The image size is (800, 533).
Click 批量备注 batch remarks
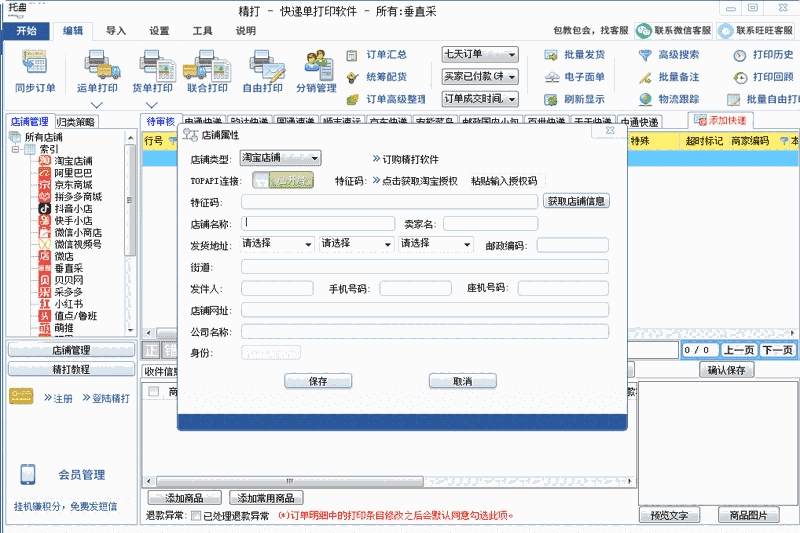click(669, 77)
